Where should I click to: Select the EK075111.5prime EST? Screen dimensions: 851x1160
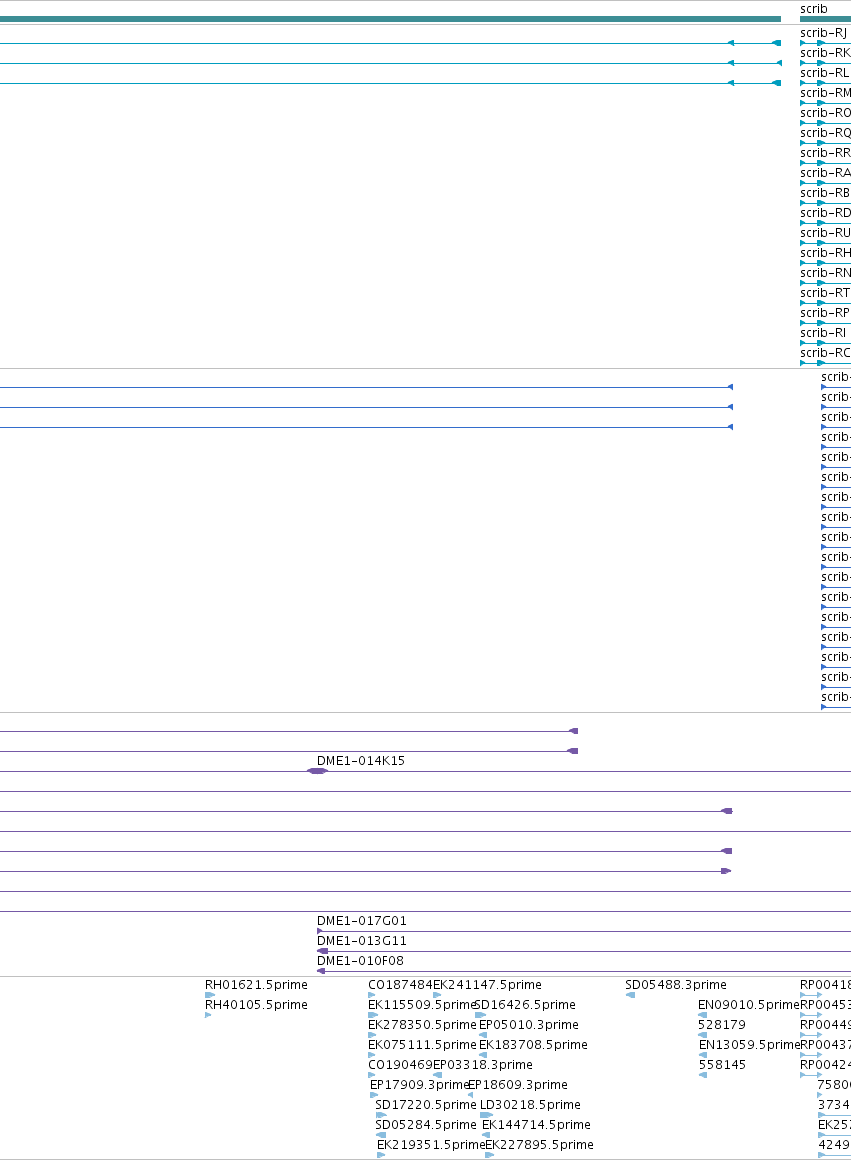click(x=422, y=1045)
